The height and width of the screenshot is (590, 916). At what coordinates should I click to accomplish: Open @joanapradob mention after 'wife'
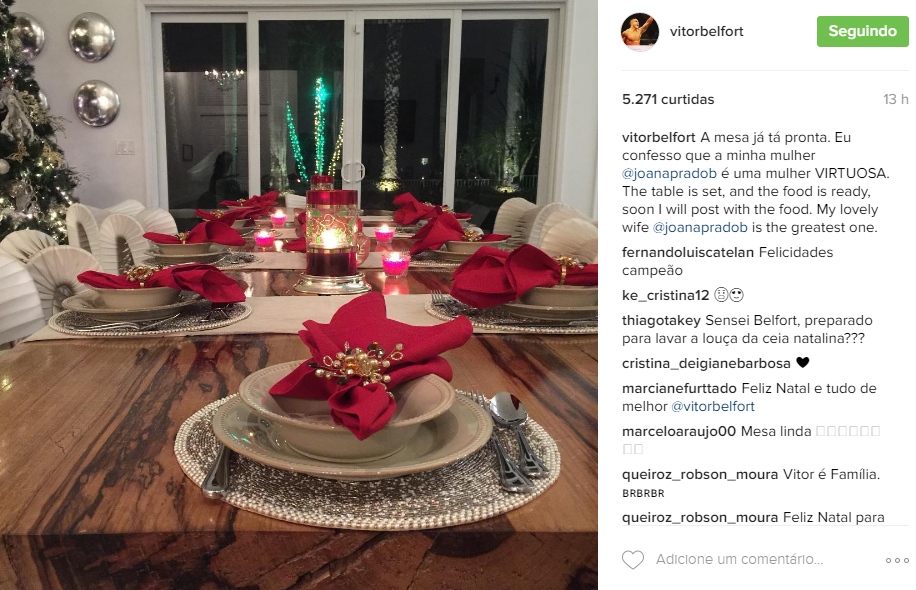(x=700, y=227)
